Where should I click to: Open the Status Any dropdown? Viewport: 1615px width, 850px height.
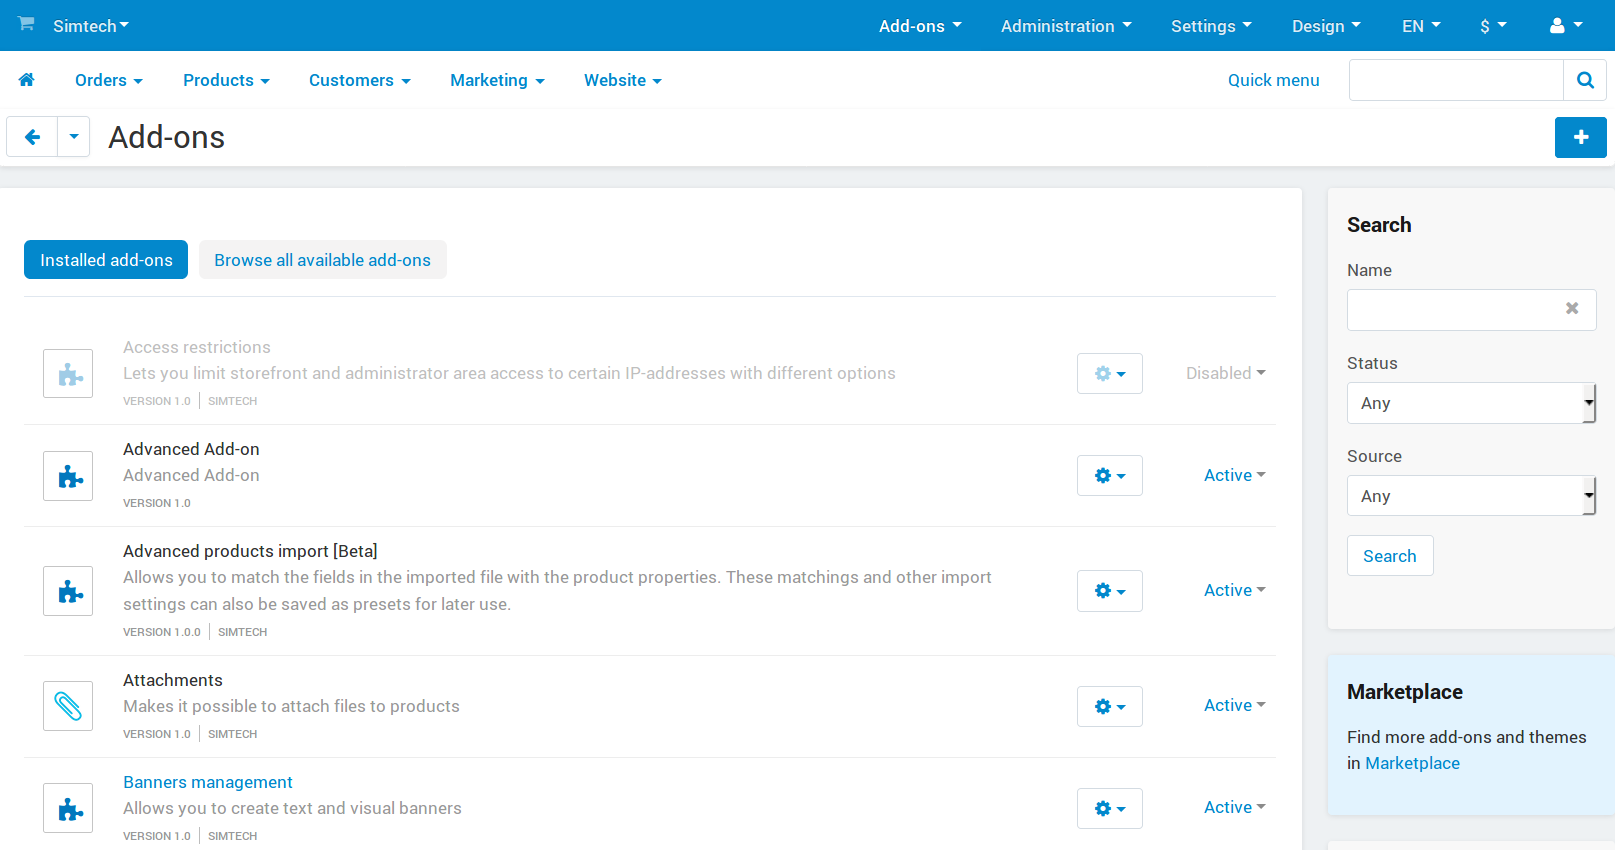coord(1471,403)
